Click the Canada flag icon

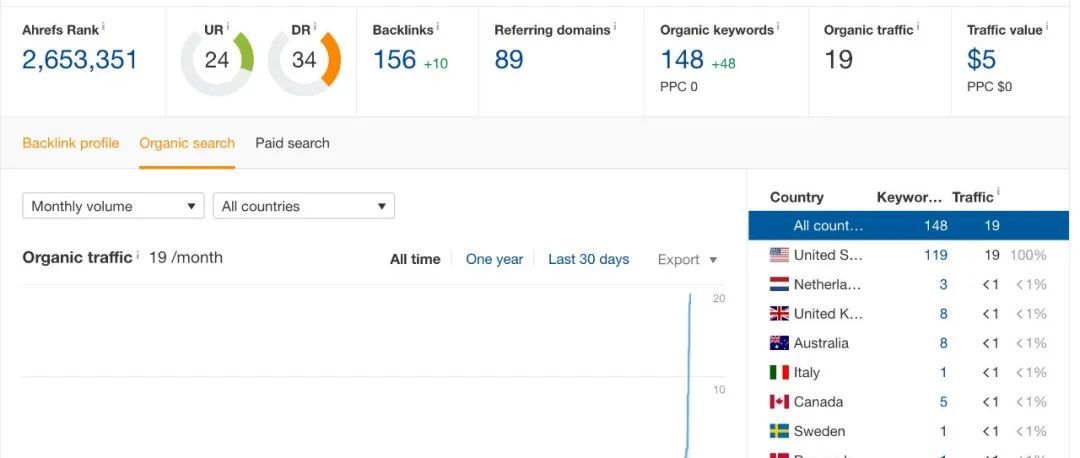point(779,402)
